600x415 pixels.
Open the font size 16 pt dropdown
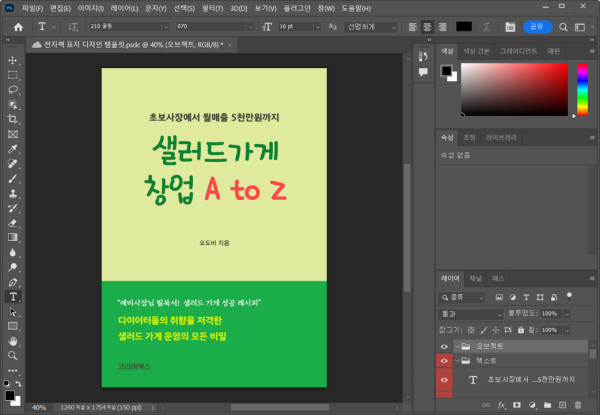(x=317, y=27)
